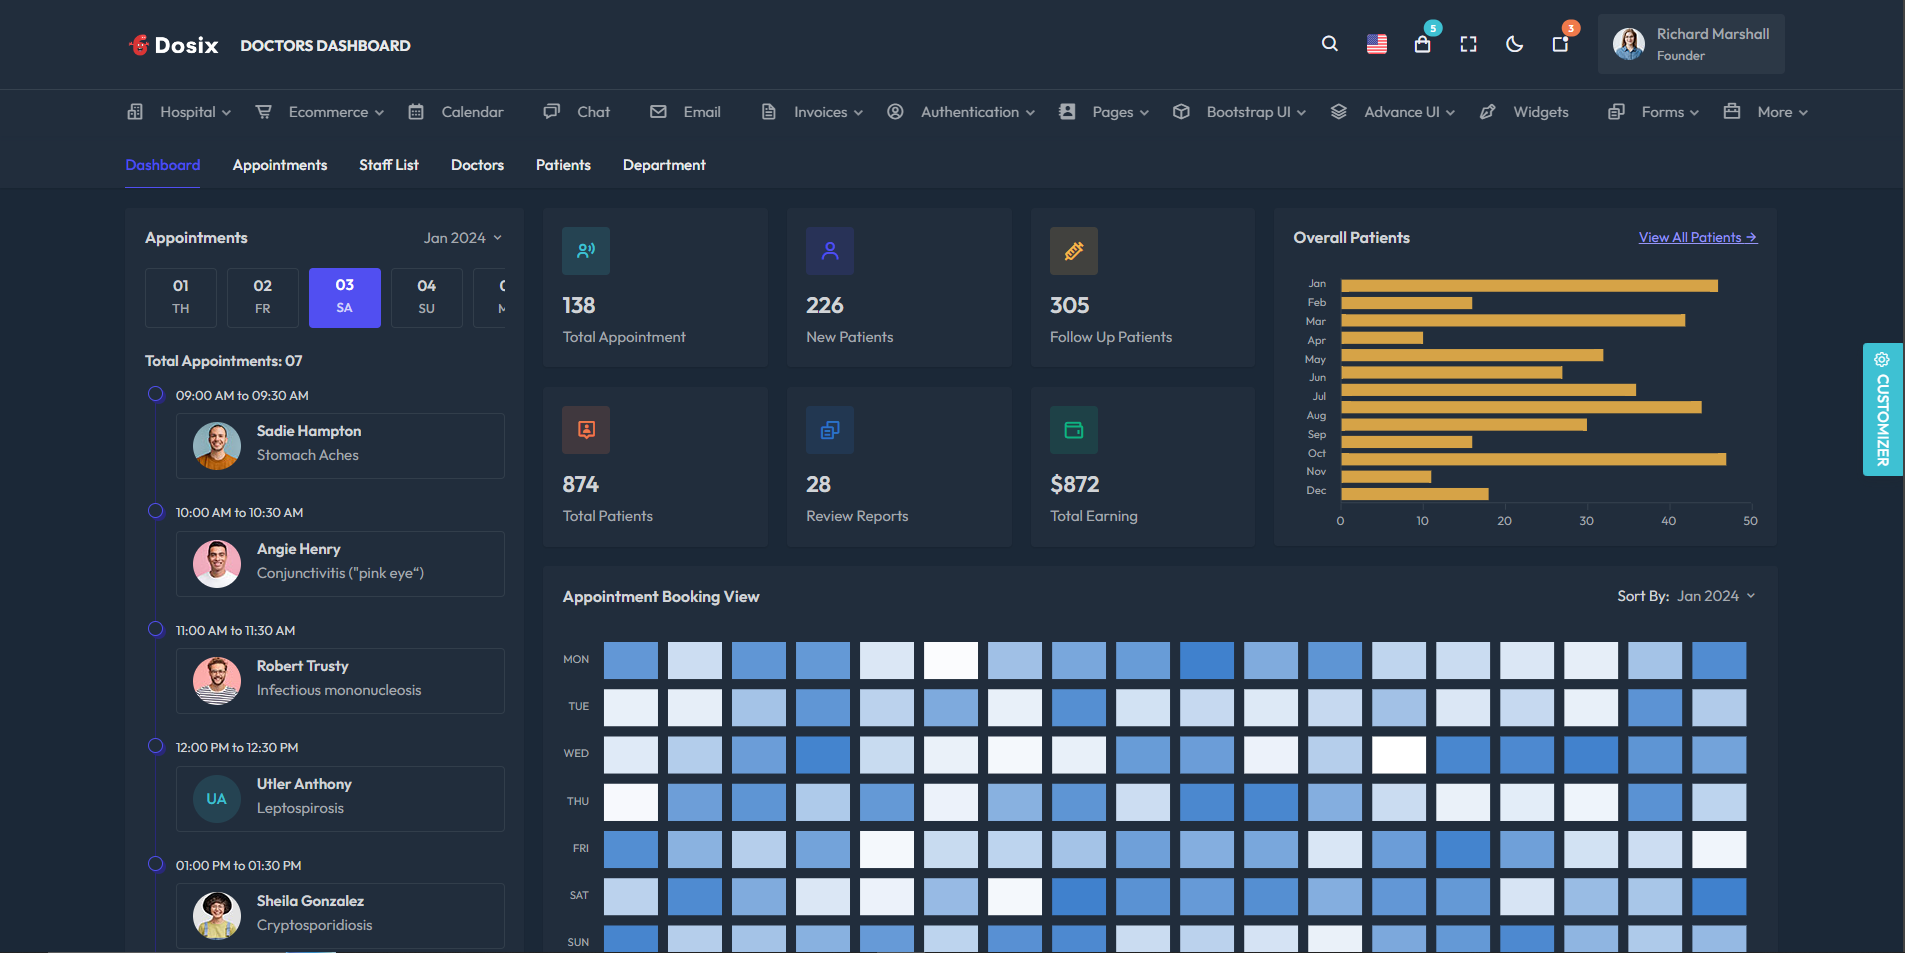This screenshot has width=1905, height=953.
Task: Expand the Authentication dropdown menu
Action: [1030, 113]
